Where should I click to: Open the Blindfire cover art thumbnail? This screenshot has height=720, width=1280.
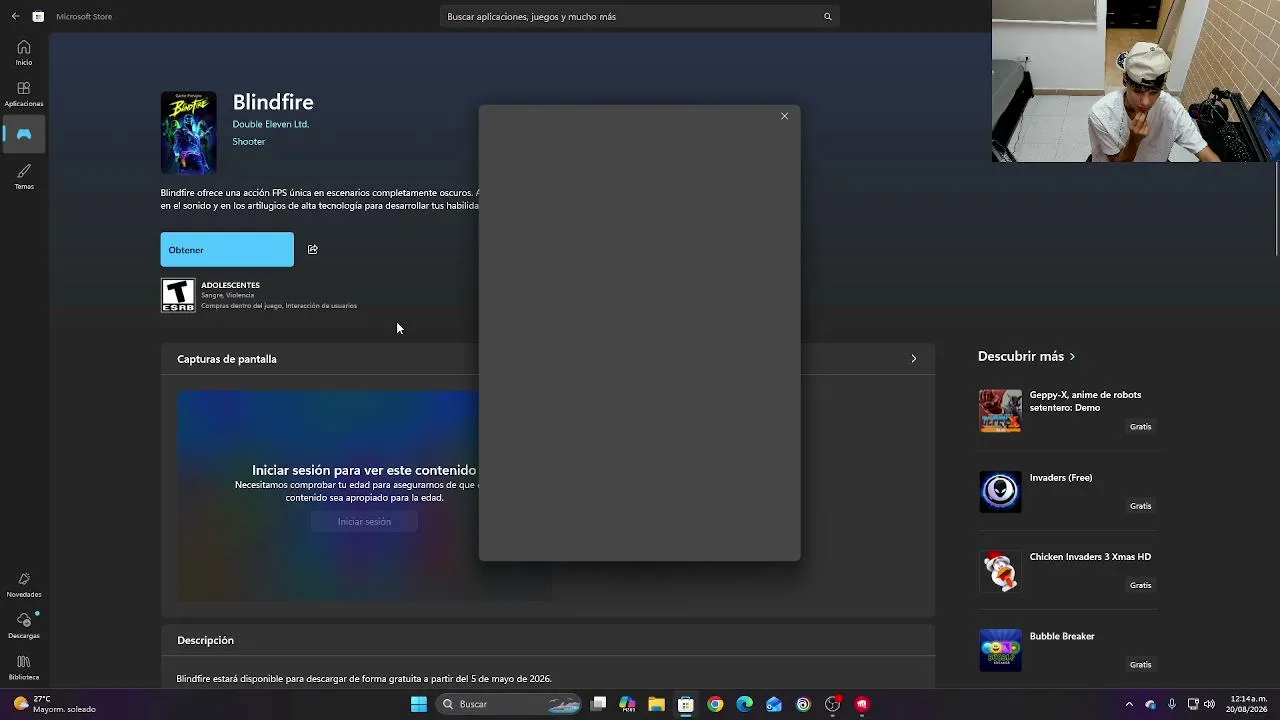(189, 133)
